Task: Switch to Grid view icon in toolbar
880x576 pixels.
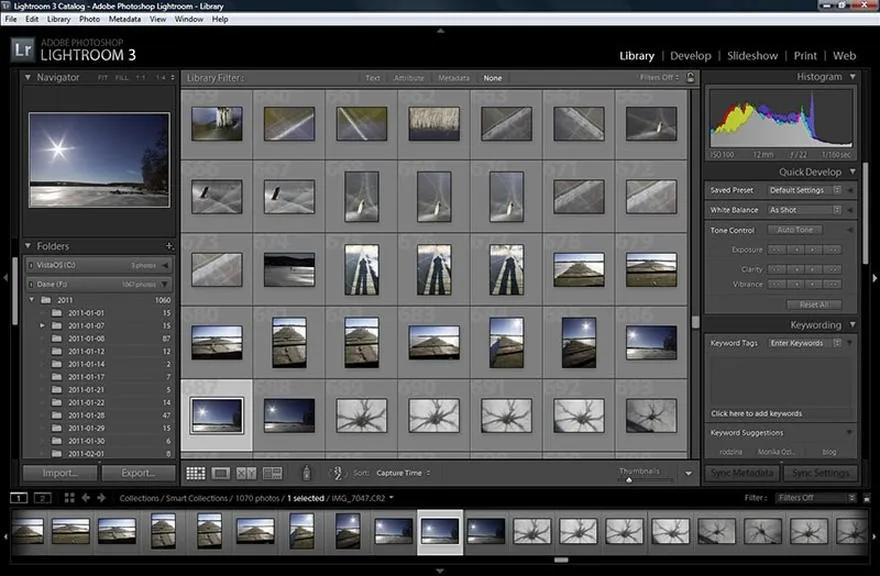Action: (195, 473)
